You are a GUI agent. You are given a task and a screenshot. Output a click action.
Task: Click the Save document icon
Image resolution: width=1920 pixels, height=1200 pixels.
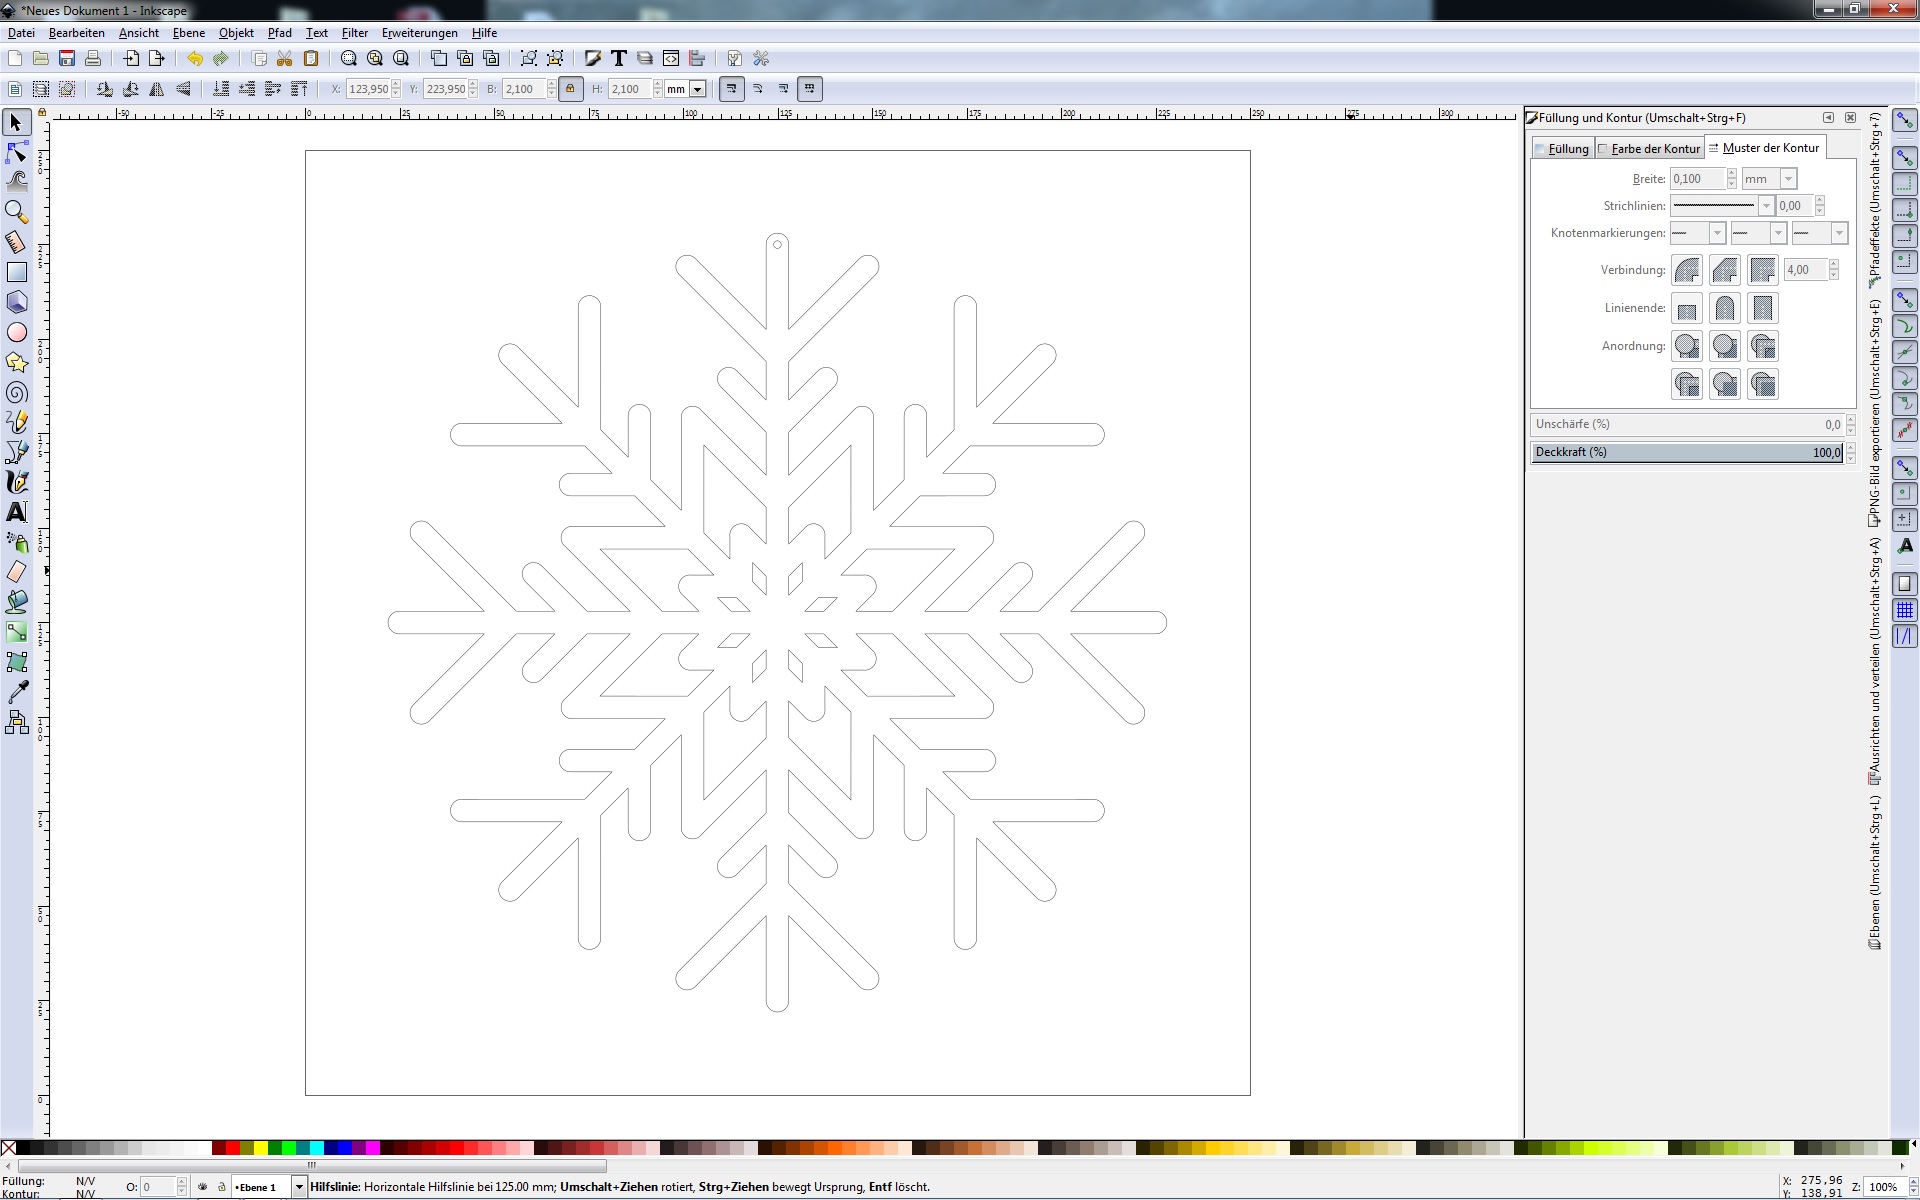point(67,59)
